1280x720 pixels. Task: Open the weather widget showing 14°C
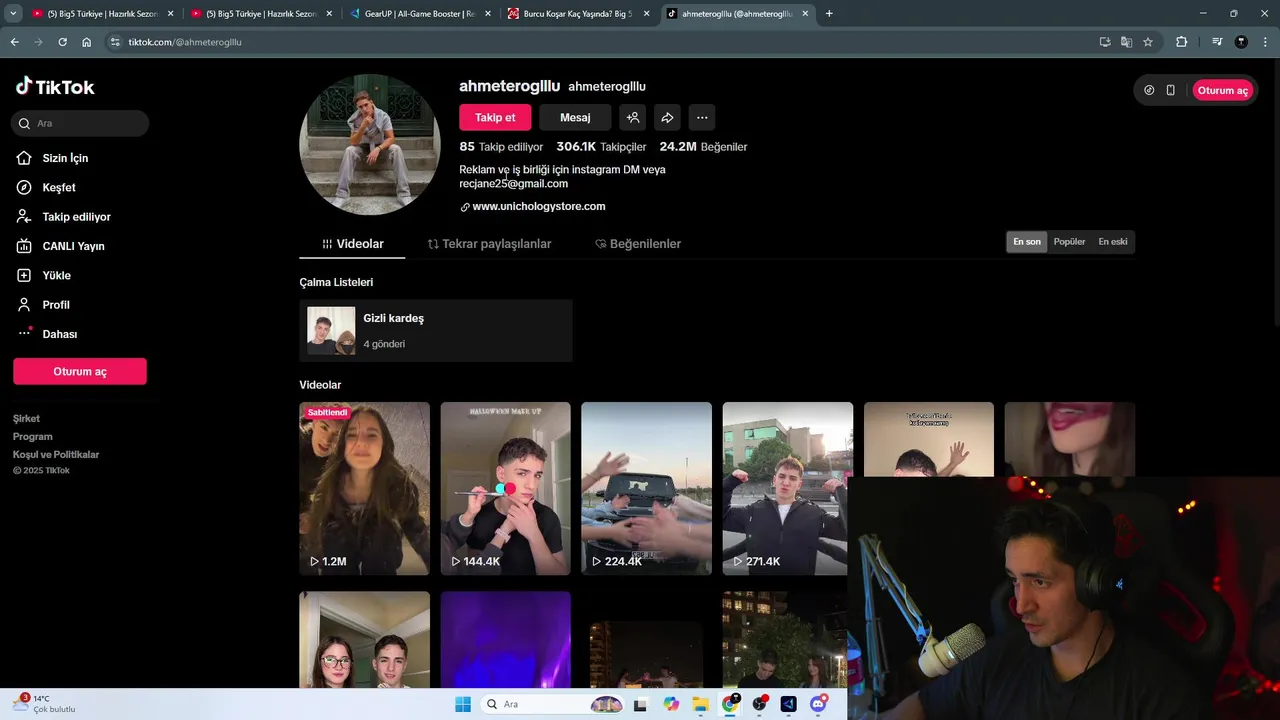tap(45, 704)
